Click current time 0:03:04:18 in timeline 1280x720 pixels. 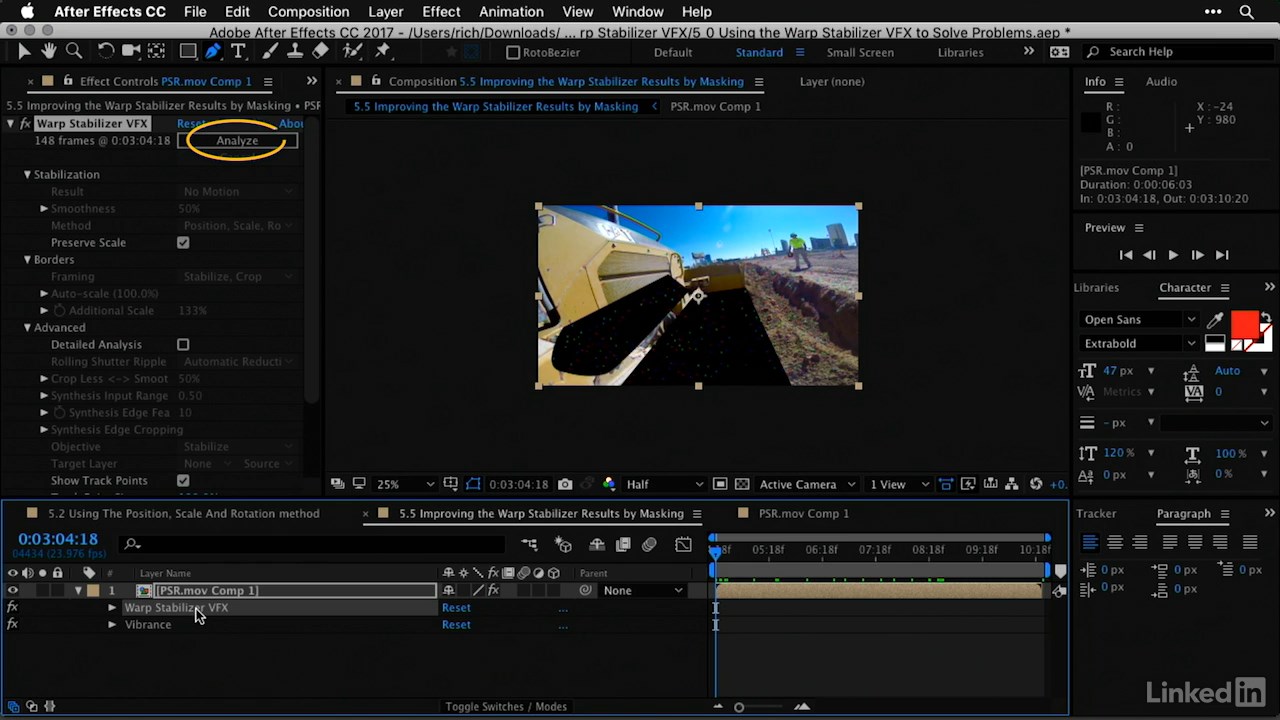point(58,539)
